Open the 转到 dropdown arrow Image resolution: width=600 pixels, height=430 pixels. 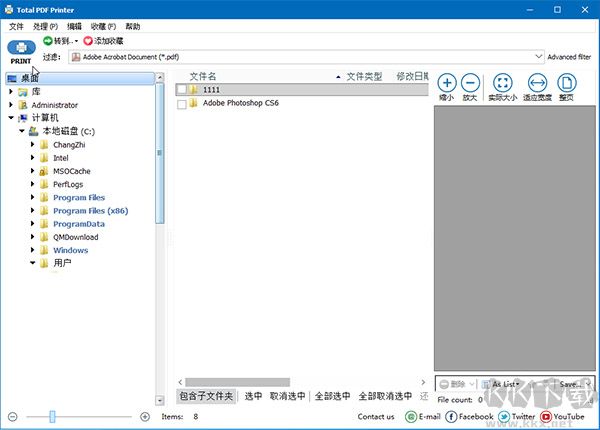point(76,41)
